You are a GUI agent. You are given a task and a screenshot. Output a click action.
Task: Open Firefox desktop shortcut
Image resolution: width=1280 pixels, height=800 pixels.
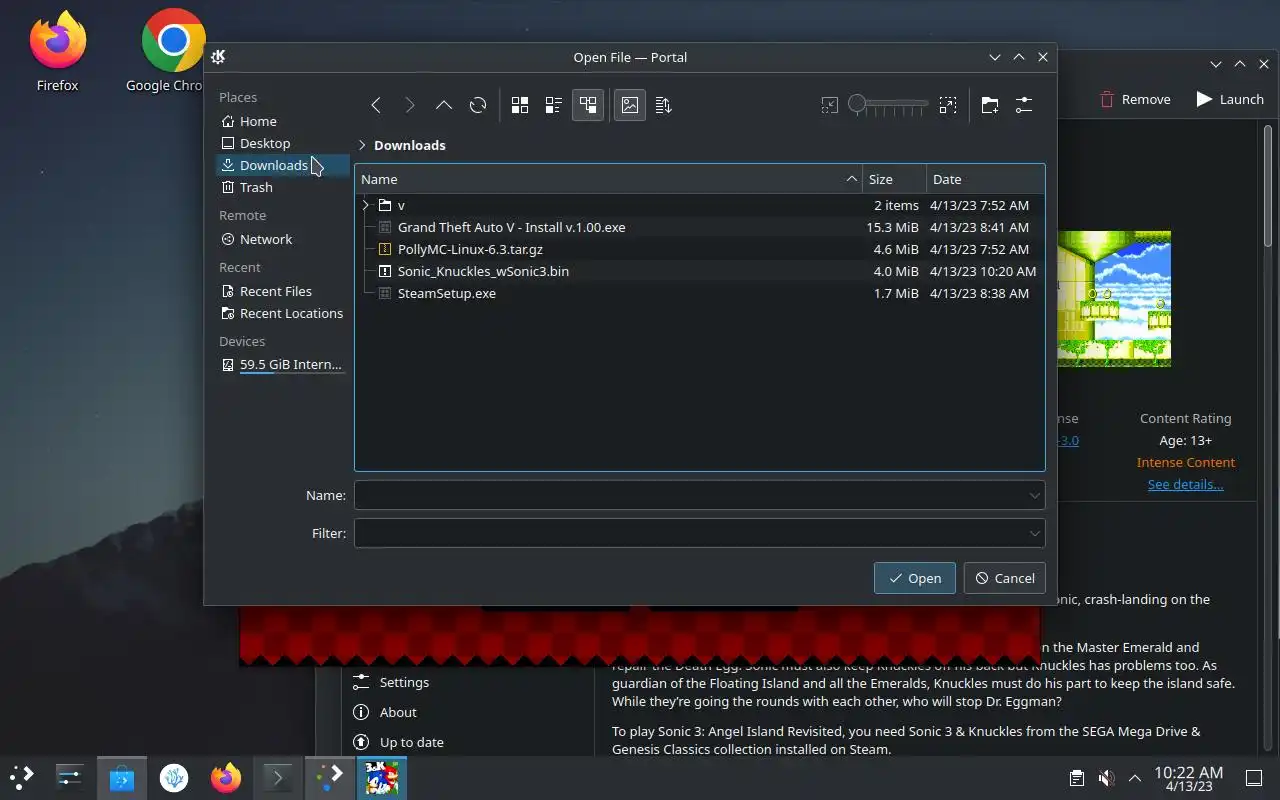[x=57, y=52]
